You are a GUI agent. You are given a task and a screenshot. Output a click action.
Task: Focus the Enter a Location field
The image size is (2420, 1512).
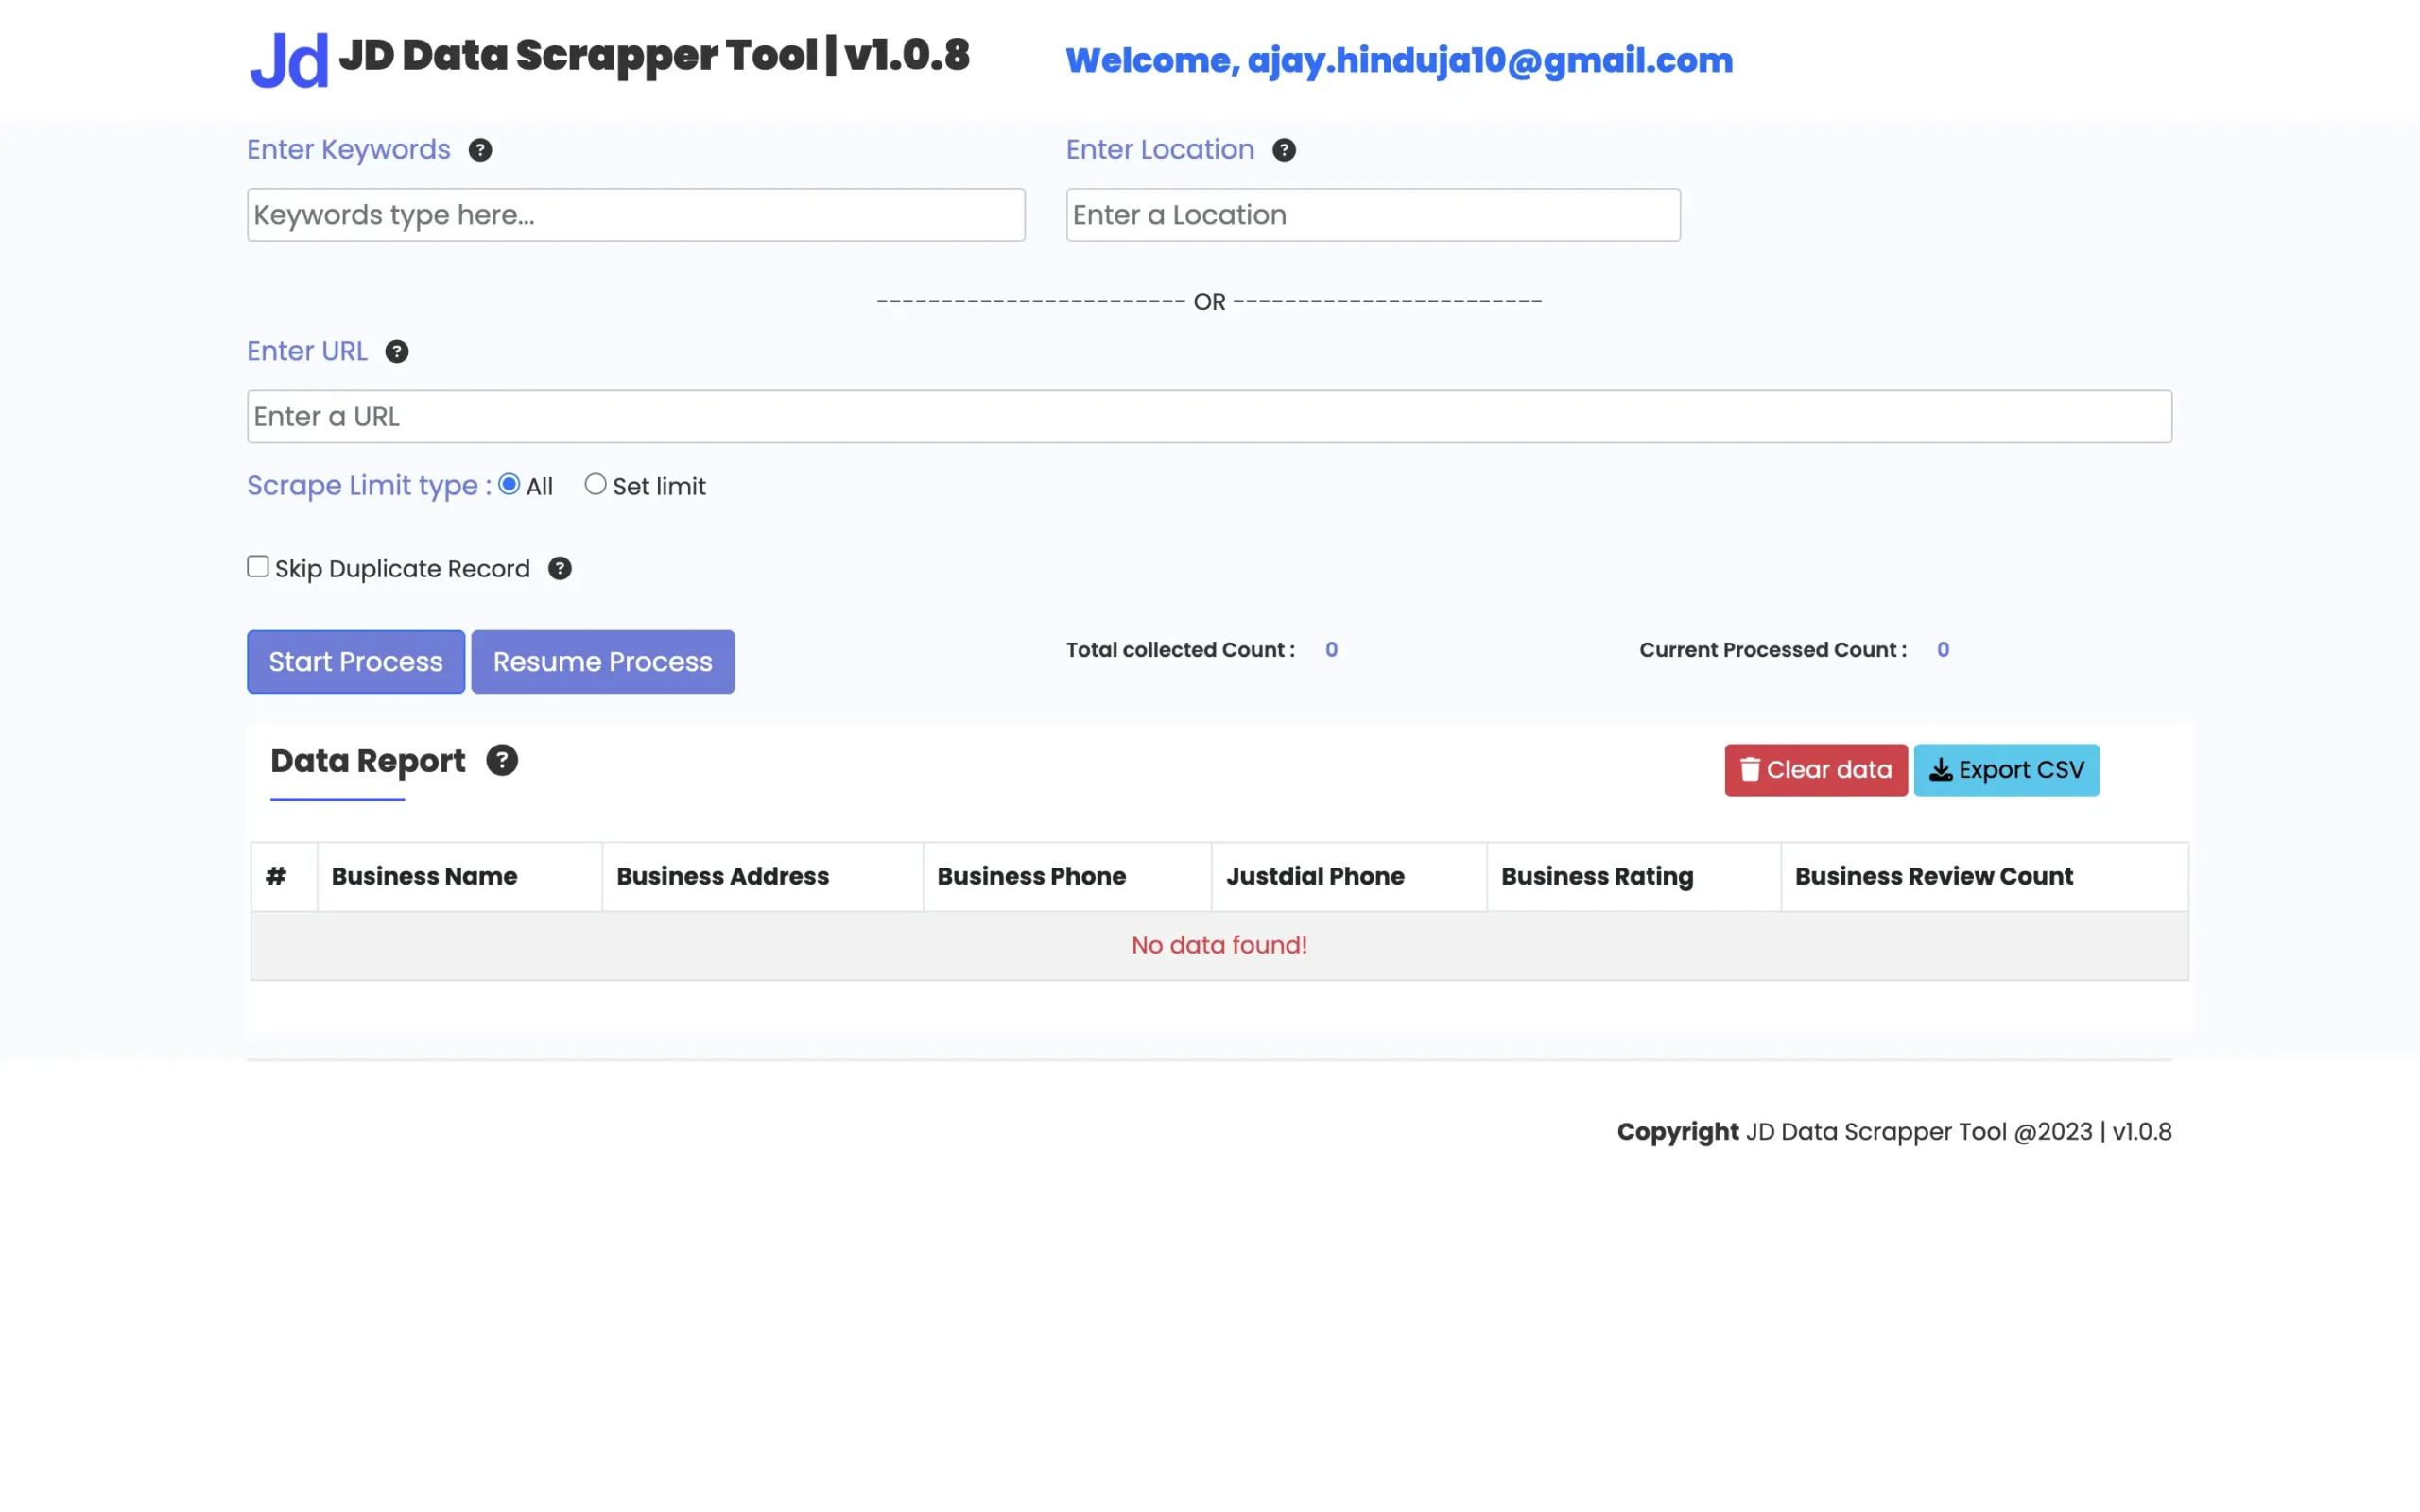pos(1373,215)
